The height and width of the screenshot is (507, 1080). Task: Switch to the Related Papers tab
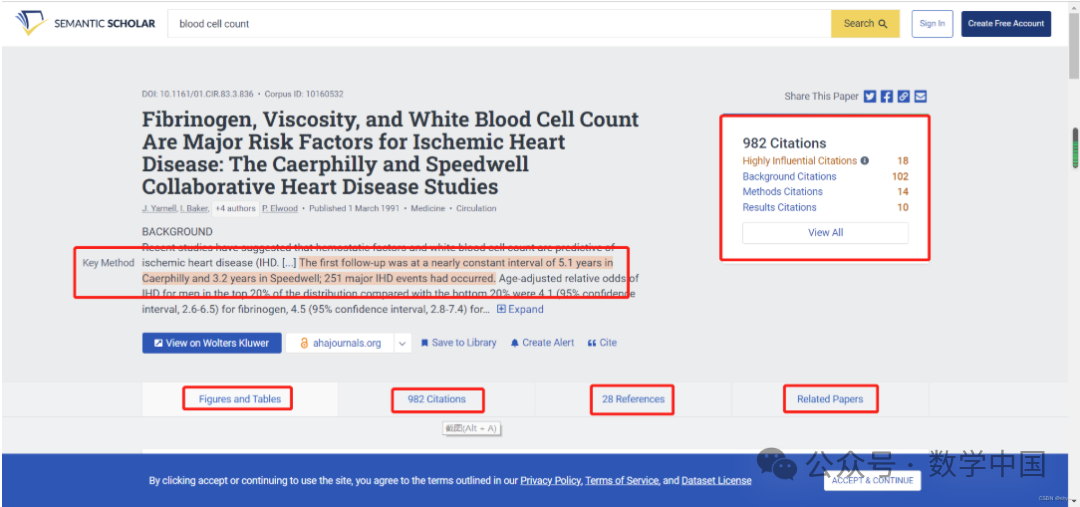[830, 399]
